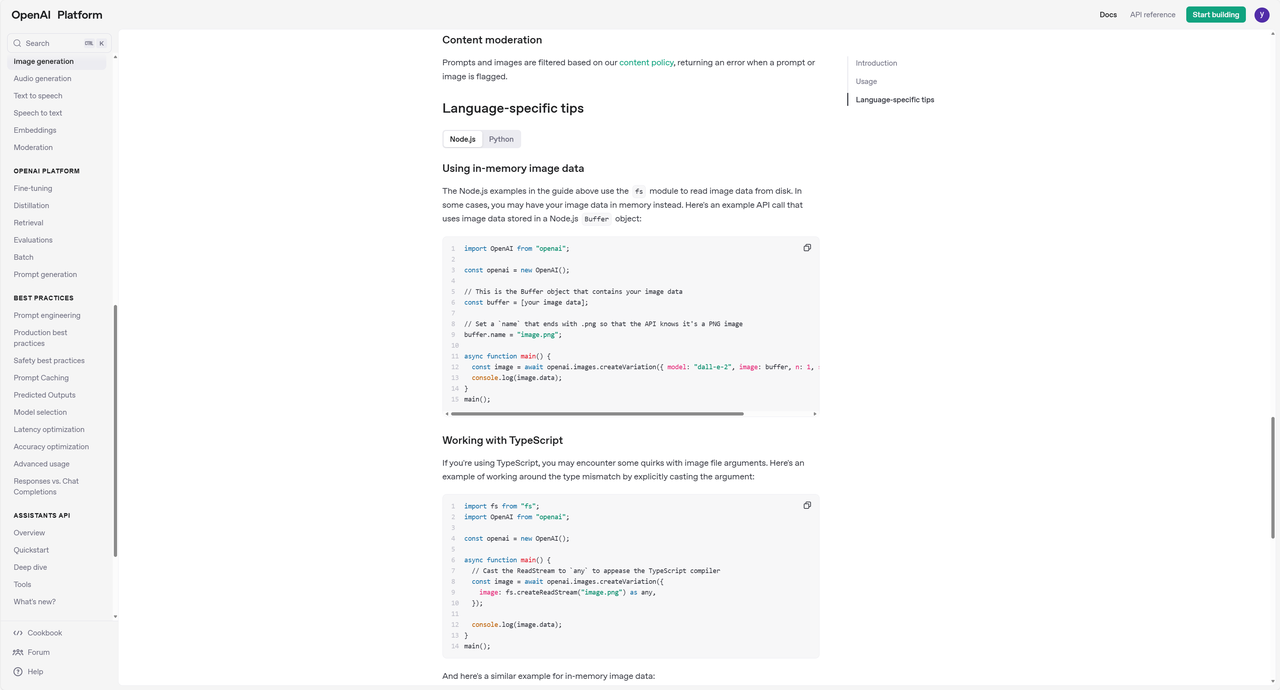Copy the TypeScript example code block
This screenshot has width=1280, height=690.
point(807,505)
